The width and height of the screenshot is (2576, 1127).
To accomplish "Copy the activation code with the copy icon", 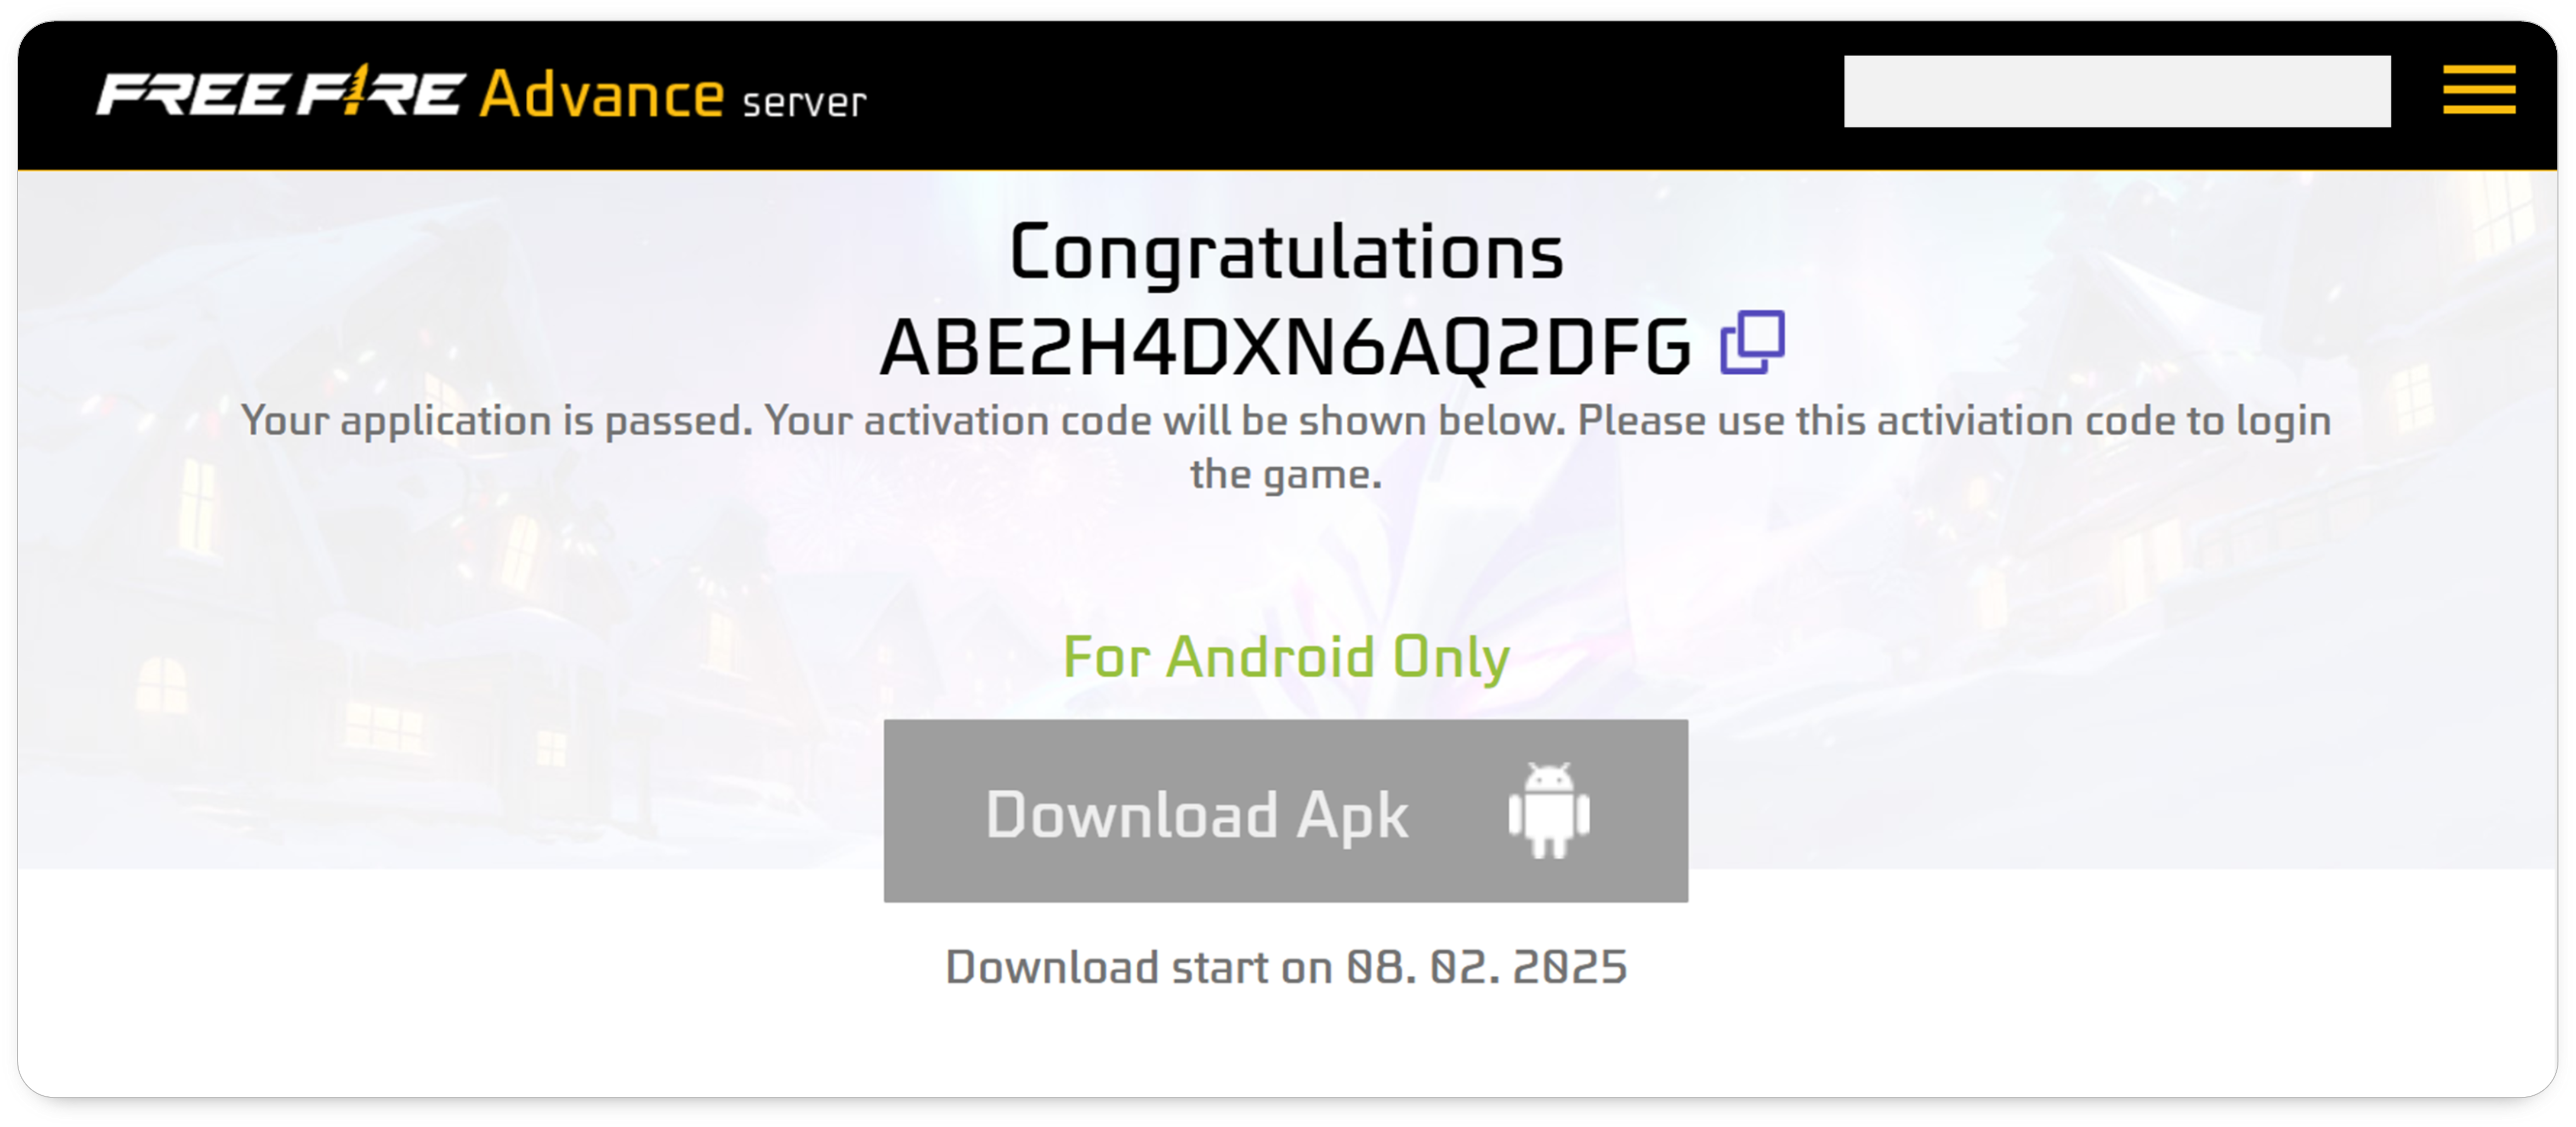I will [x=1752, y=343].
